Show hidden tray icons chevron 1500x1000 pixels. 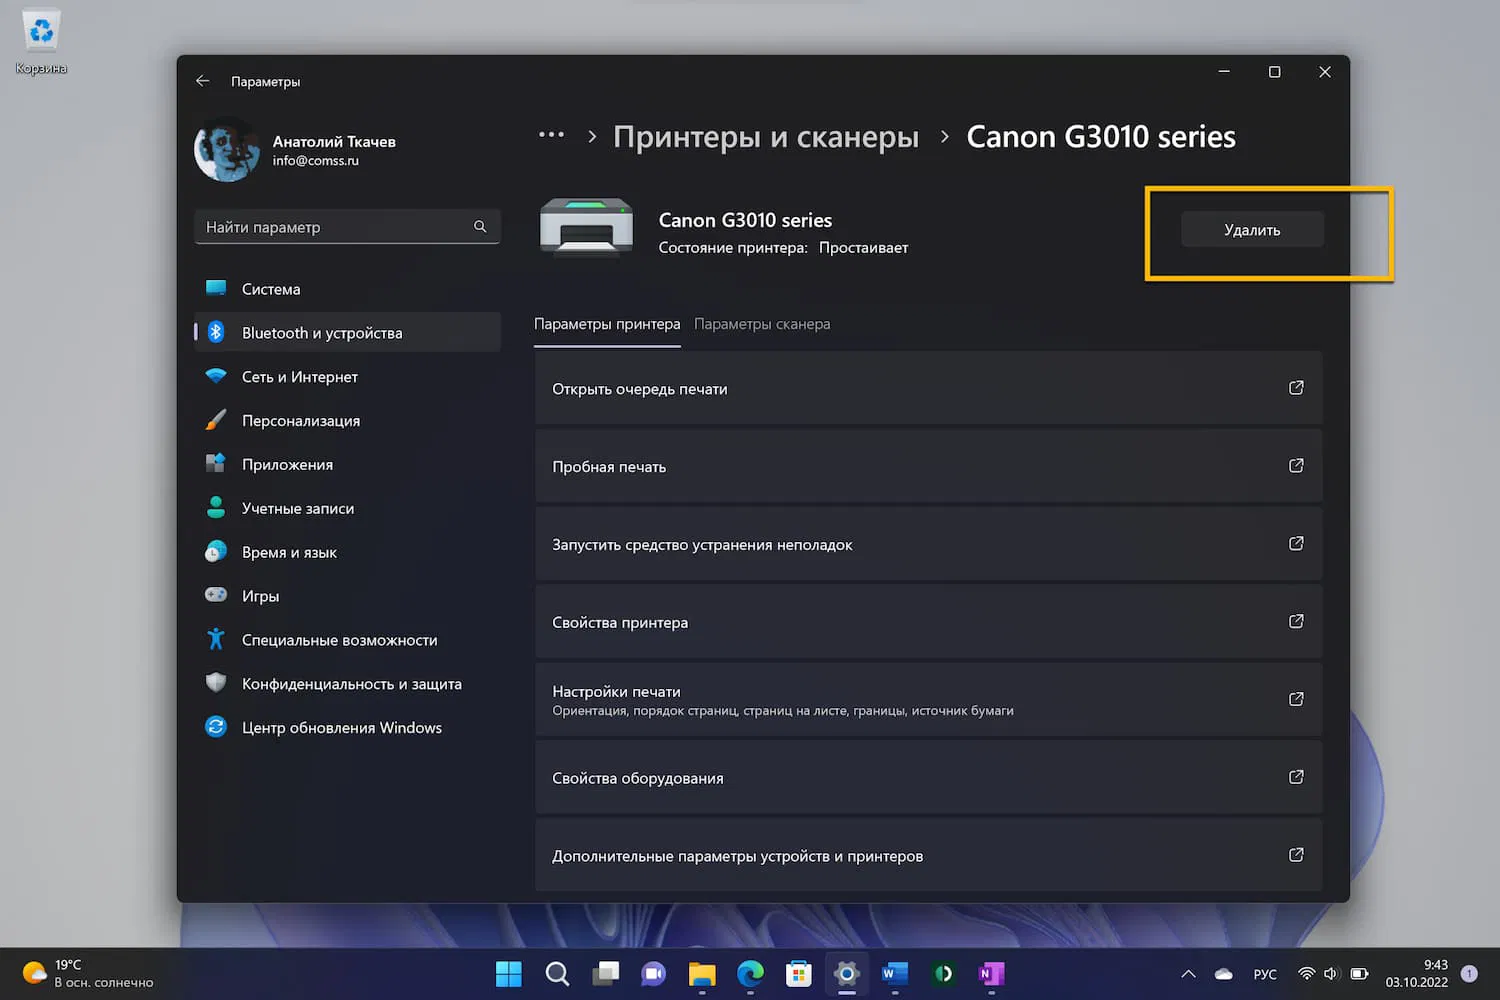pyautogui.click(x=1188, y=974)
